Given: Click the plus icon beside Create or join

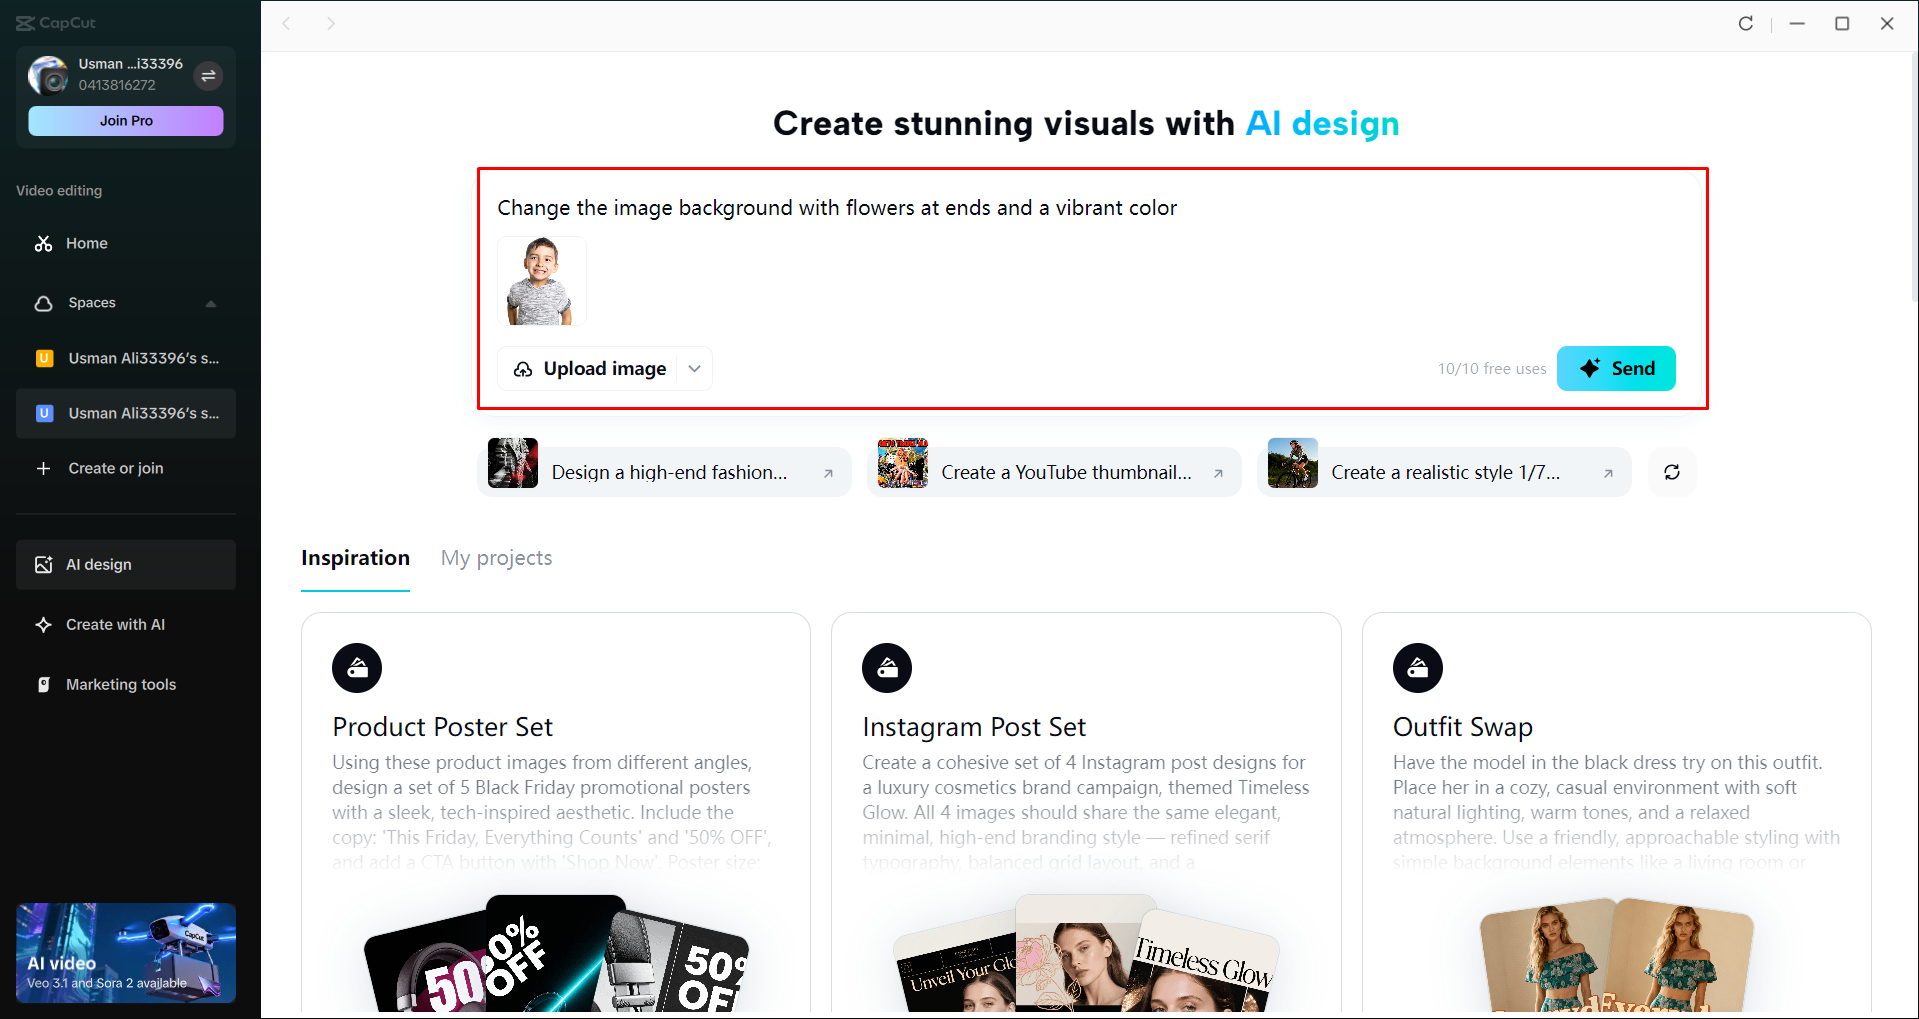Looking at the screenshot, I should (43, 468).
